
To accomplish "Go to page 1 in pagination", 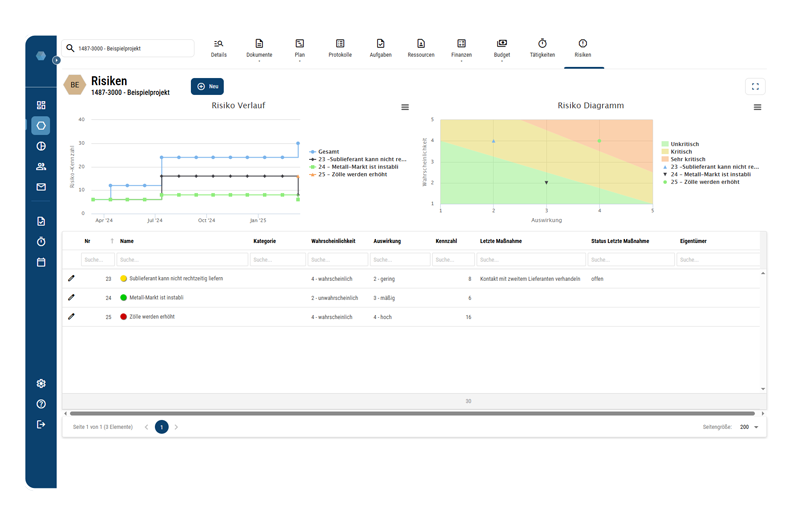I will pos(161,427).
